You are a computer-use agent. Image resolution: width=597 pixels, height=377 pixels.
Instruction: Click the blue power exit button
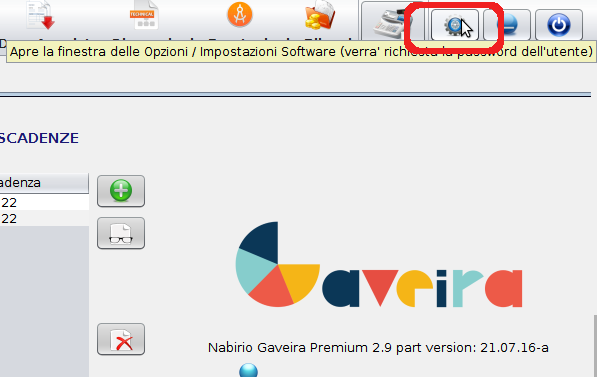[x=559, y=25]
